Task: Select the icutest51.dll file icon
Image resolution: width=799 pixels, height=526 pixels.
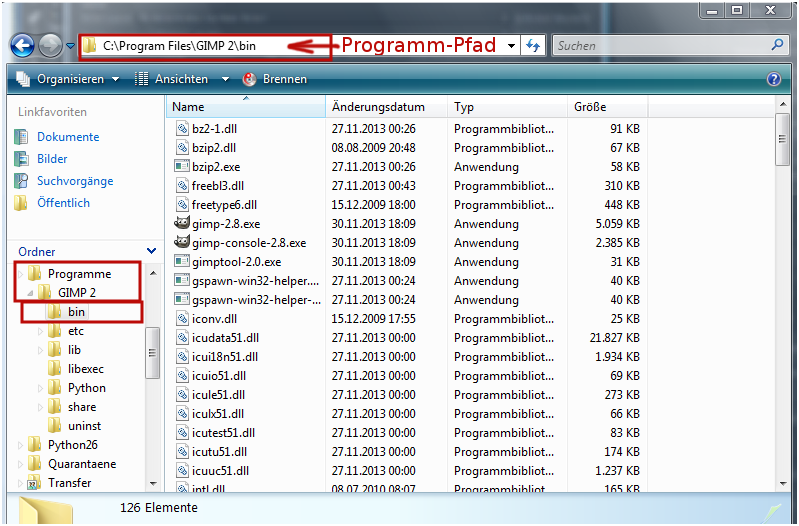Action: click(x=182, y=433)
